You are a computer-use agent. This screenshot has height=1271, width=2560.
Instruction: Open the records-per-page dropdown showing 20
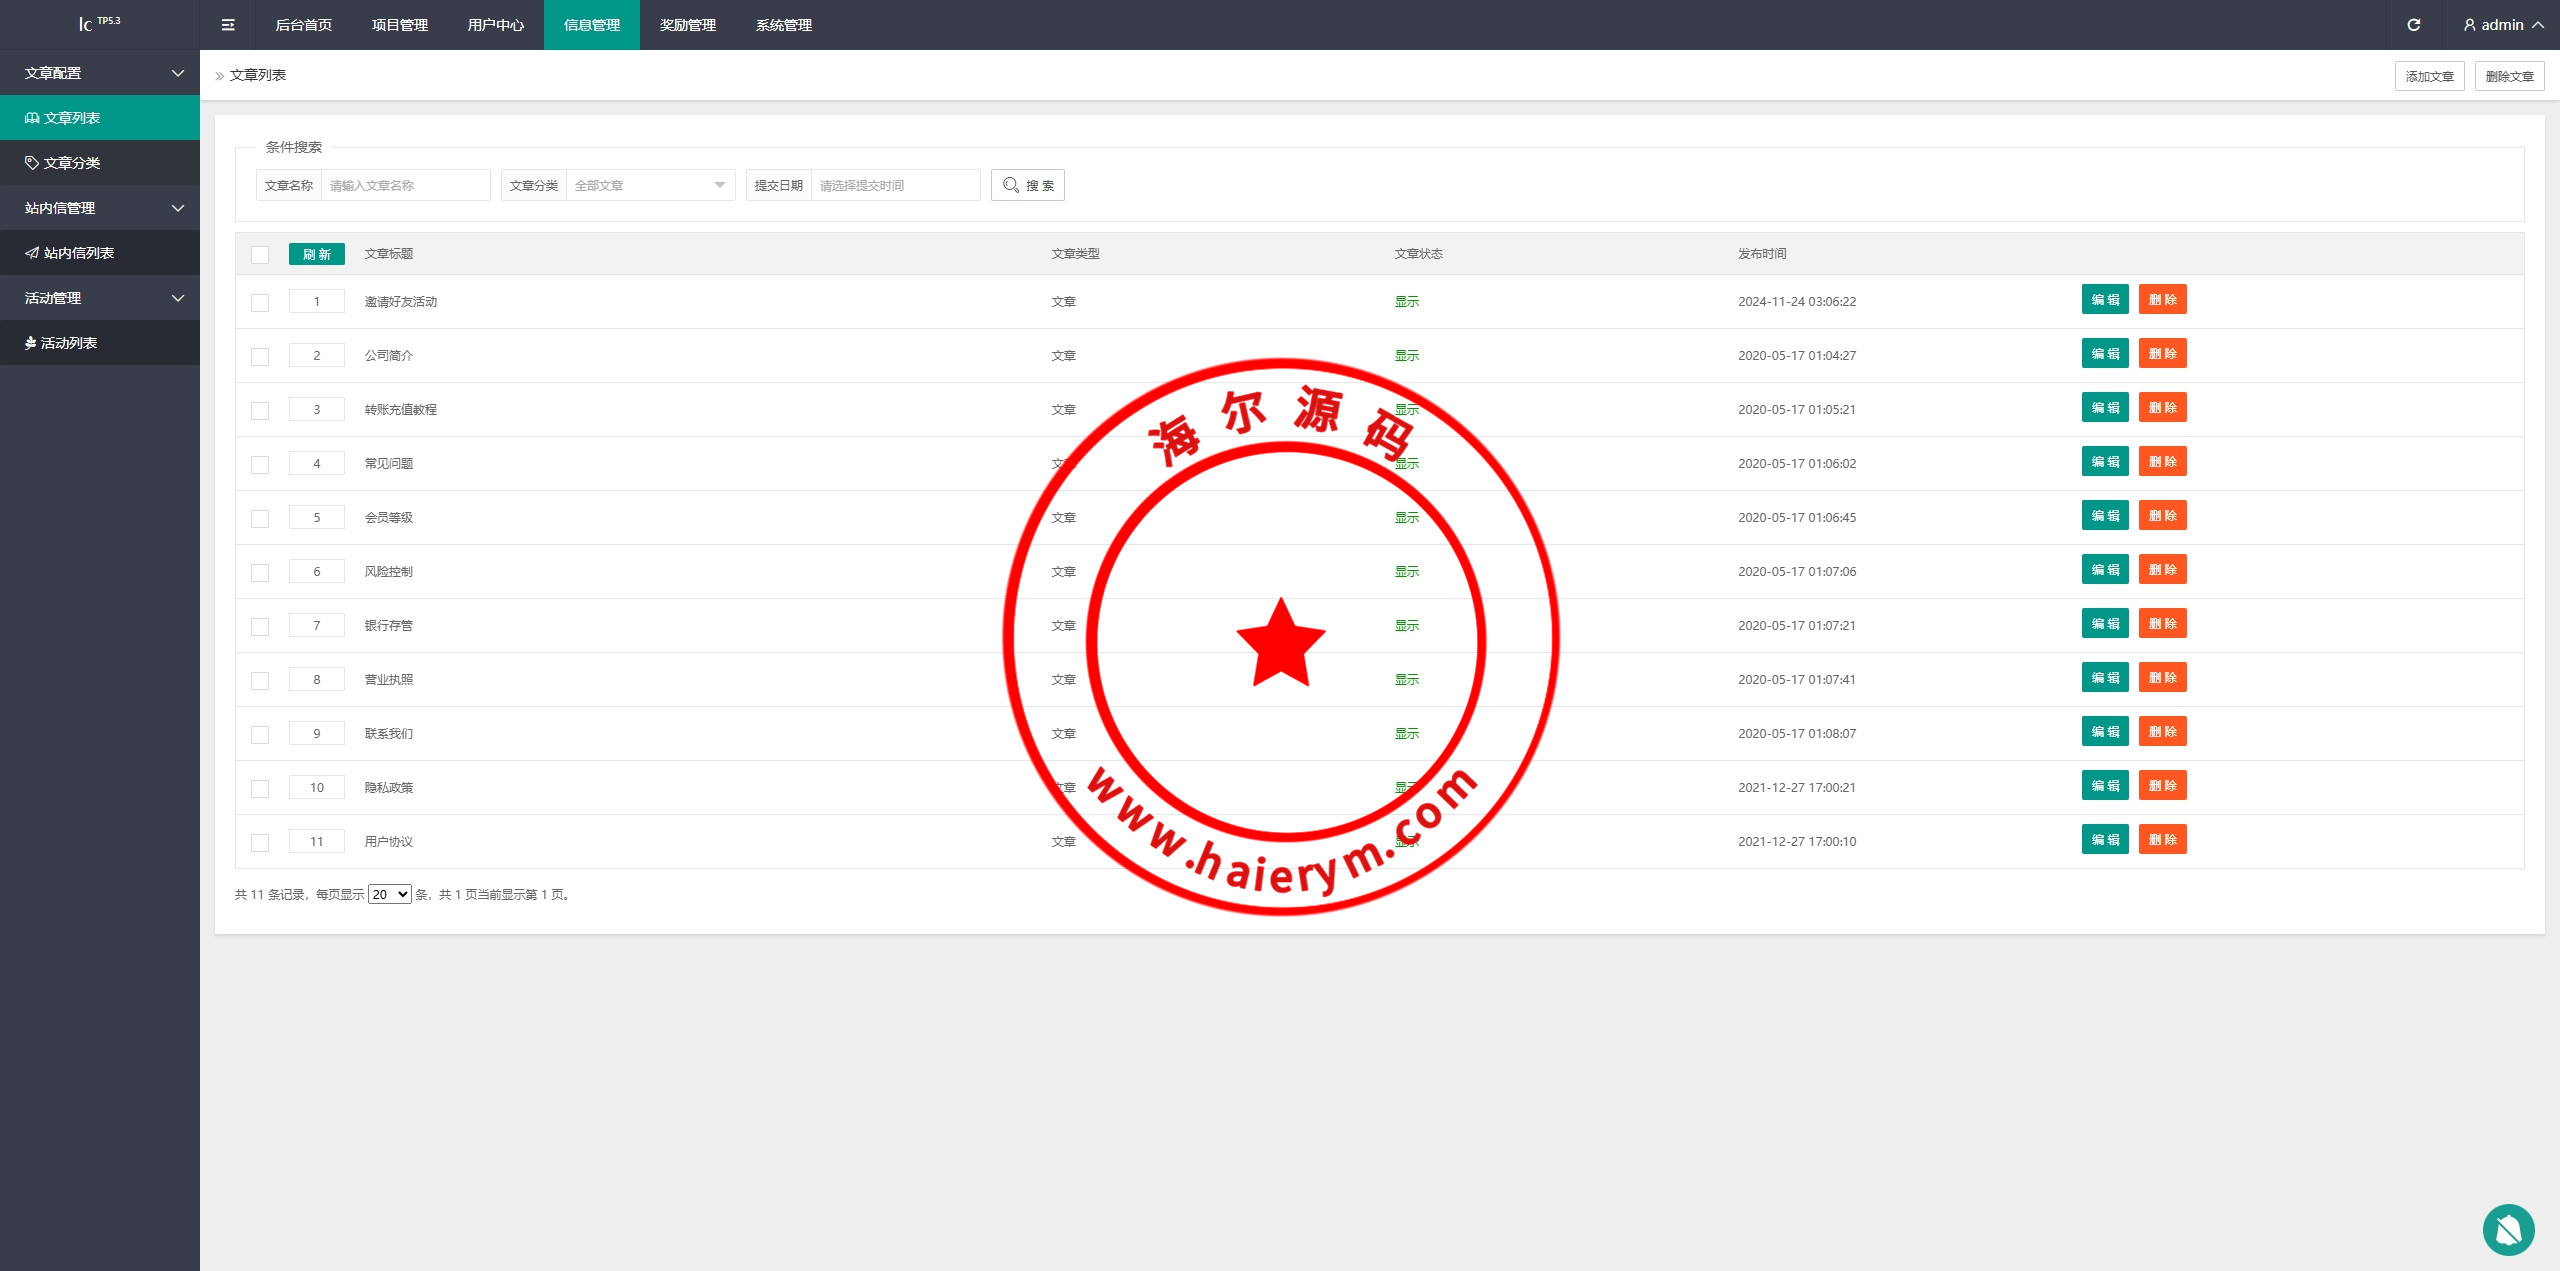[389, 894]
